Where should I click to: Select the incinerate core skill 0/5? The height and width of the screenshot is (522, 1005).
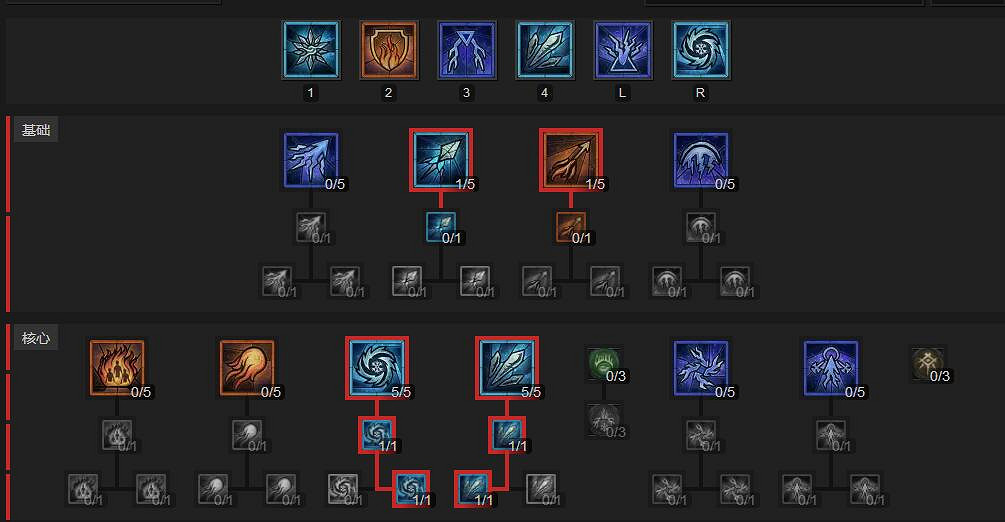coord(117,368)
